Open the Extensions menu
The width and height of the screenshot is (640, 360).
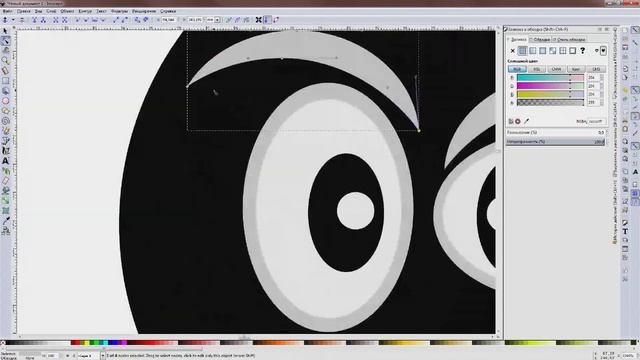[x=144, y=11]
